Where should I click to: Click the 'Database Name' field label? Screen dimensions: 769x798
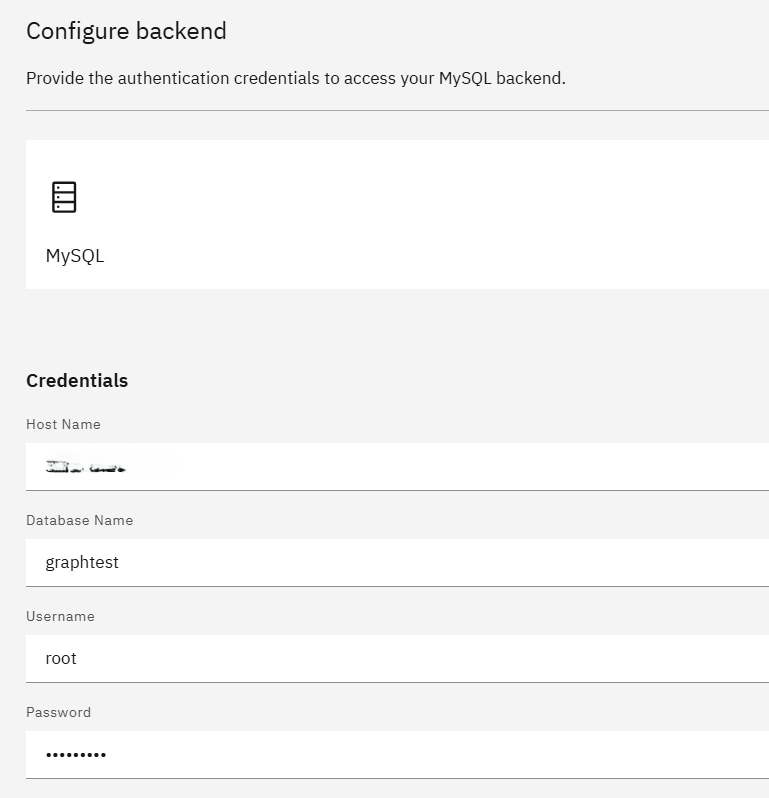(79, 520)
